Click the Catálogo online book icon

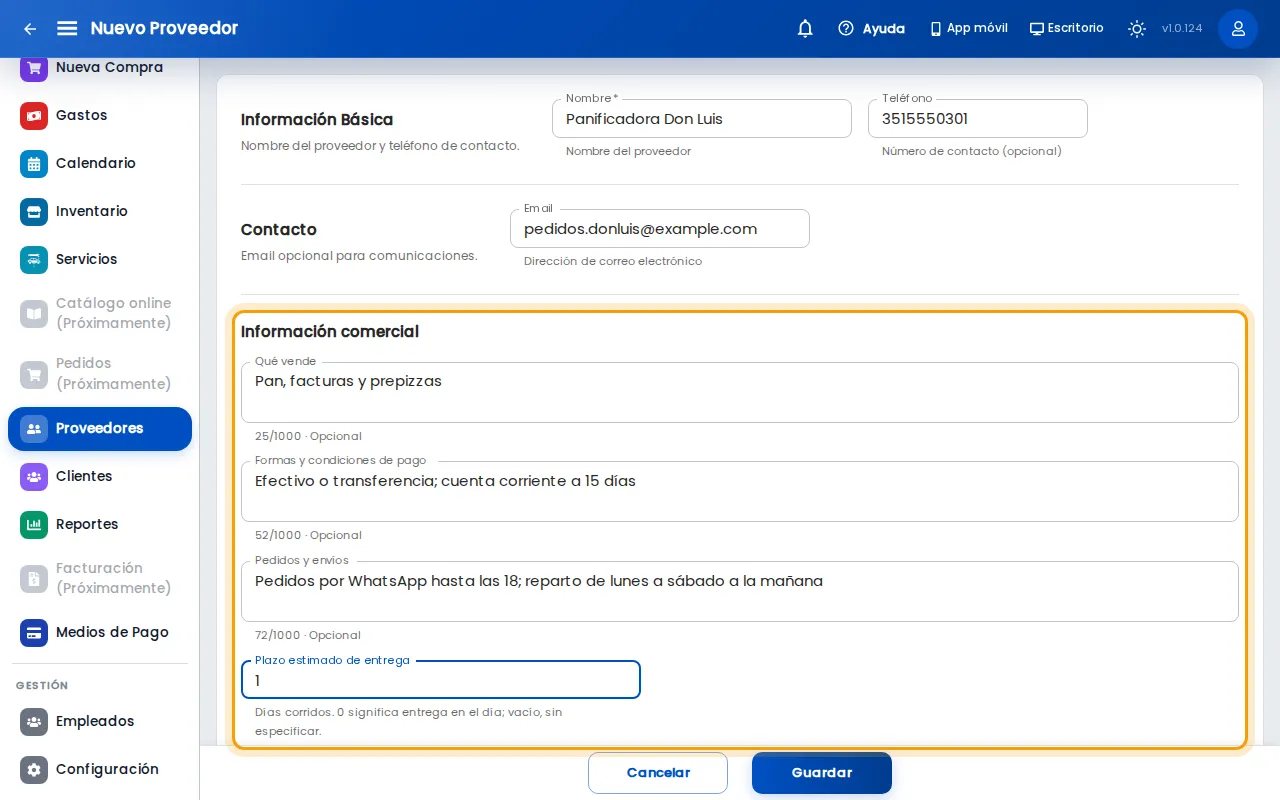pyautogui.click(x=34, y=314)
